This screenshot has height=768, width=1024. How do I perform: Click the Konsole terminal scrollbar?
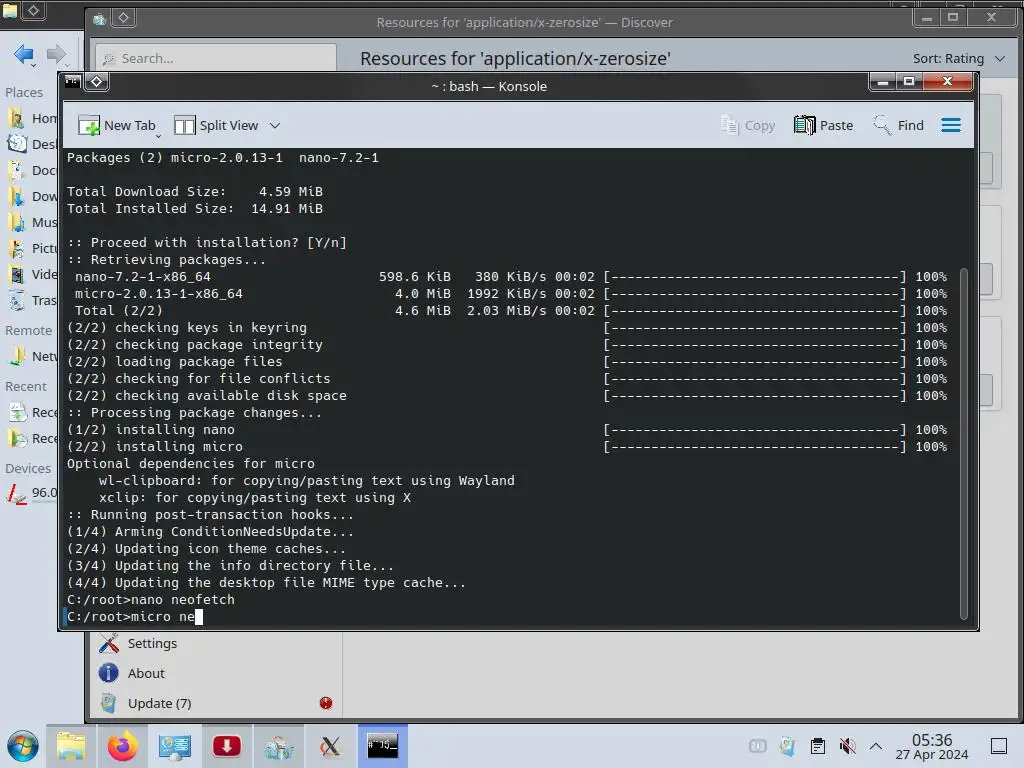963,444
